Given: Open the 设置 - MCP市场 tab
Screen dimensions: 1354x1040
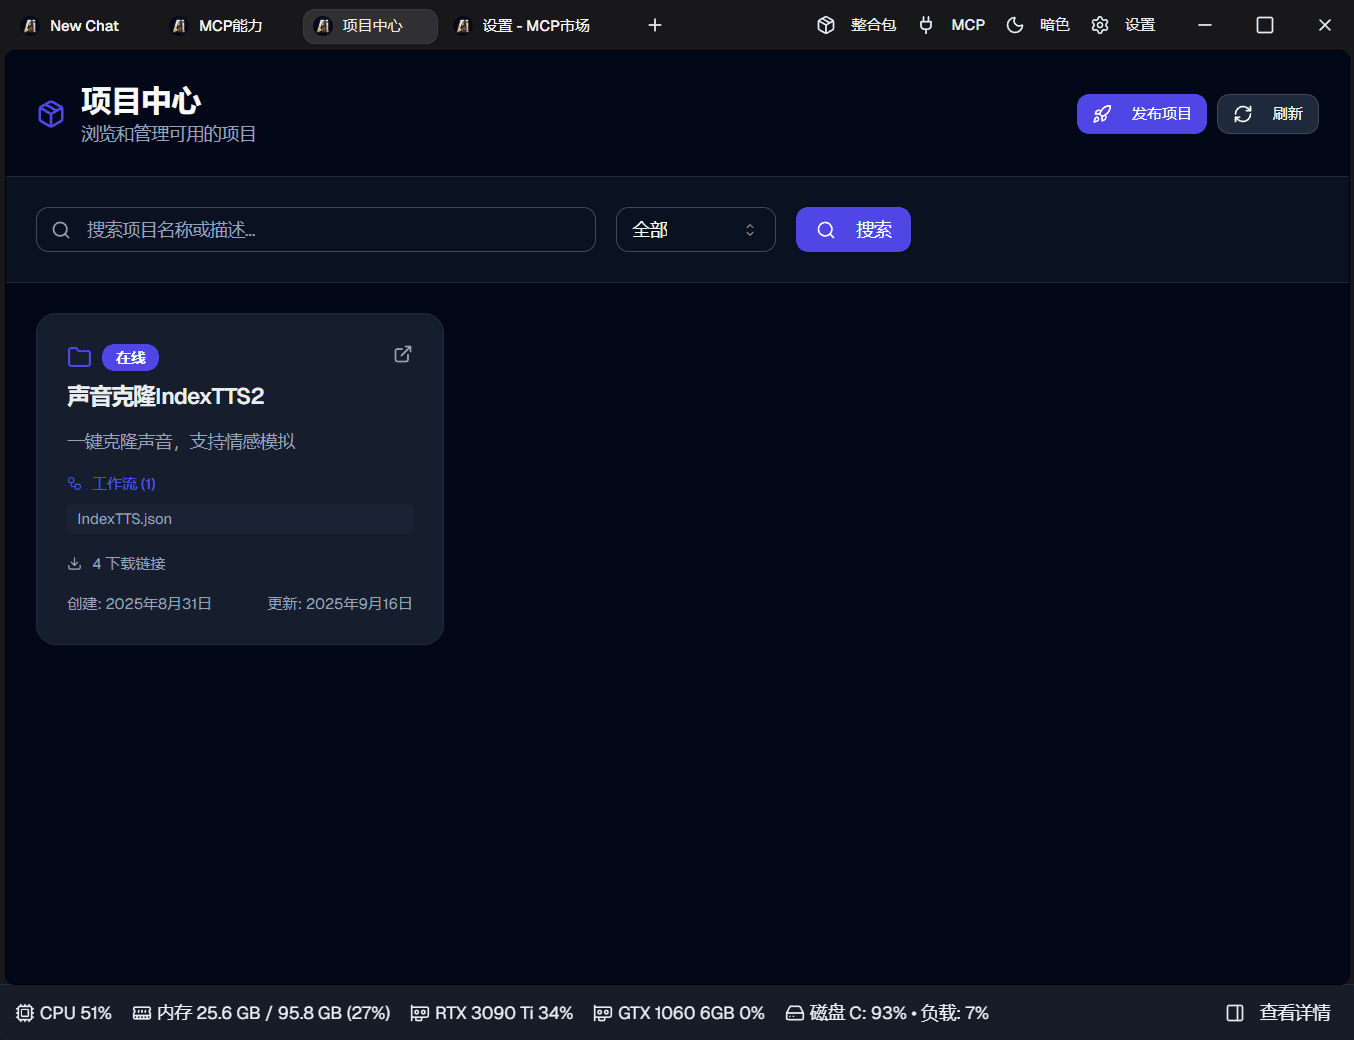Looking at the screenshot, I should coord(523,26).
